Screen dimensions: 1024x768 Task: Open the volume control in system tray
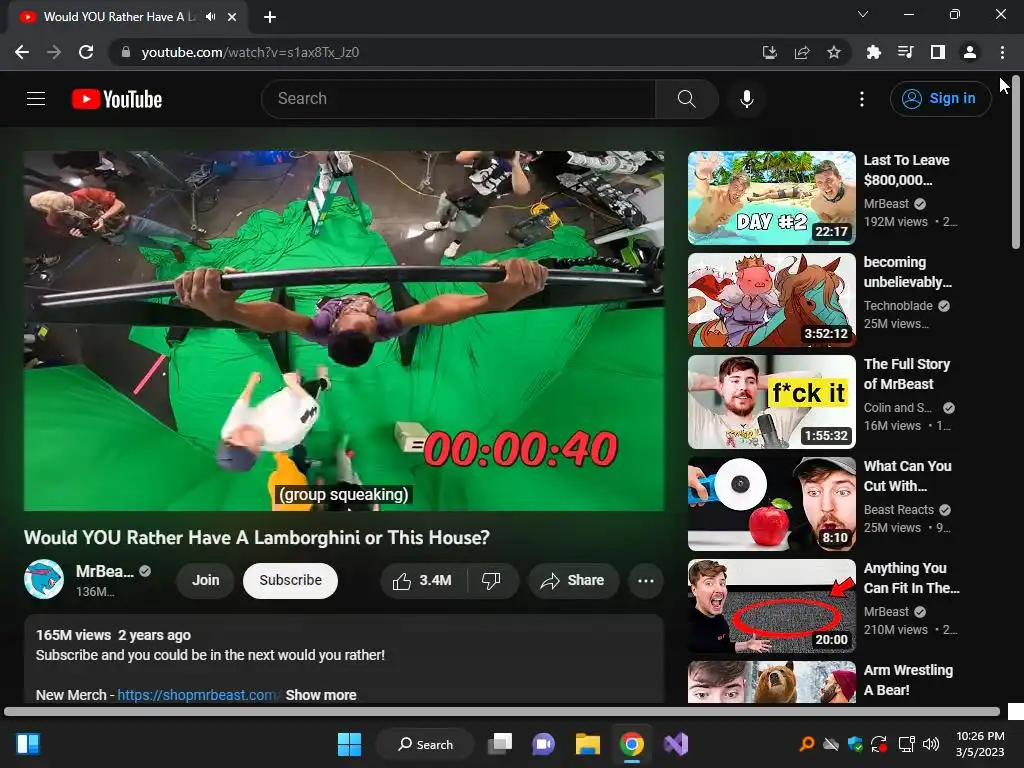pos(931,744)
